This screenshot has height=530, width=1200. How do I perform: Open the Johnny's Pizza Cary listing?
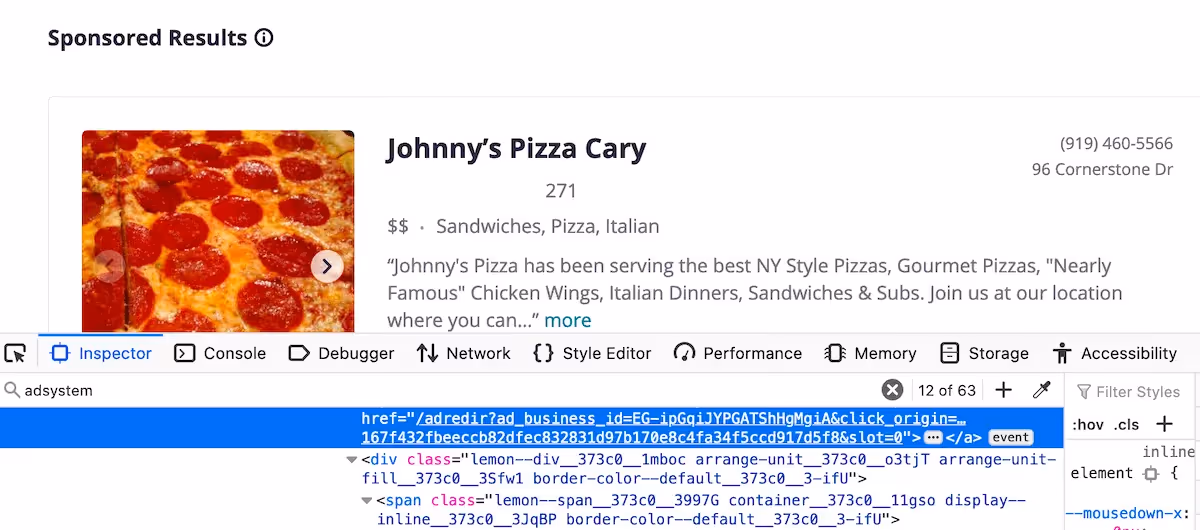[x=516, y=149]
